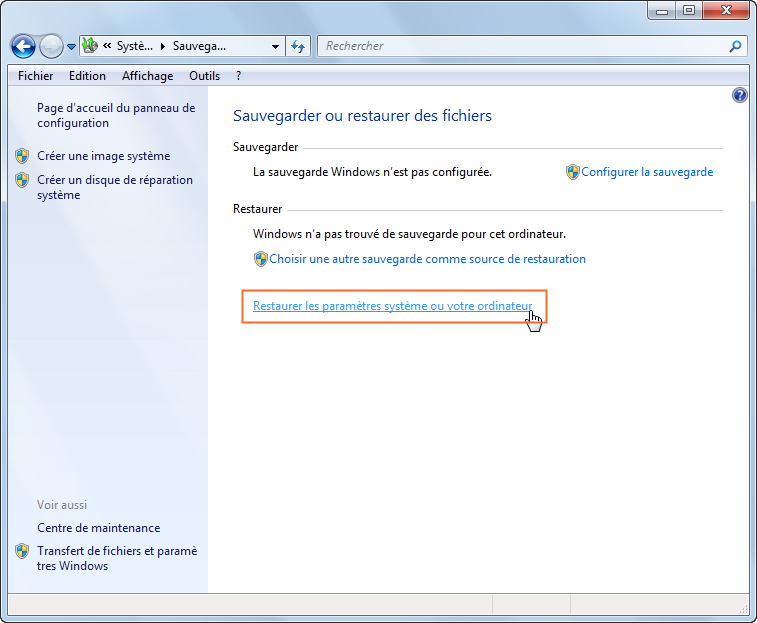Viewport: 757px width, 623px height.
Task: Close the window with red X
Action: [x=726, y=11]
